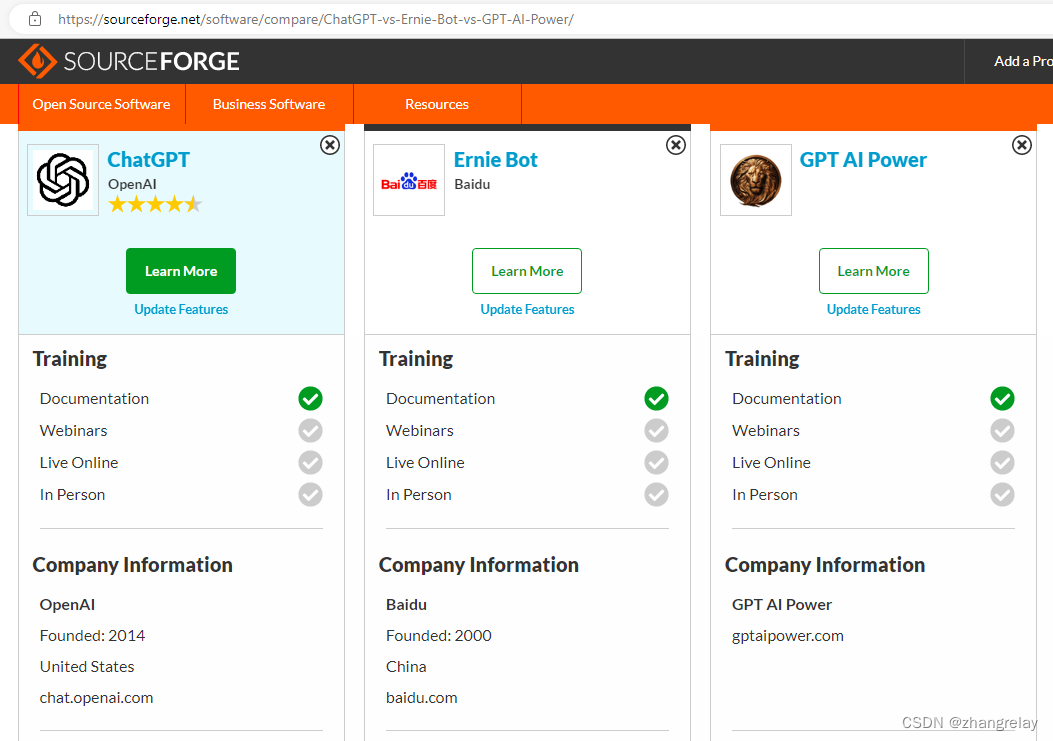Click Ernie Bot In Person gray check
The height and width of the screenshot is (741, 1053).
656,494
